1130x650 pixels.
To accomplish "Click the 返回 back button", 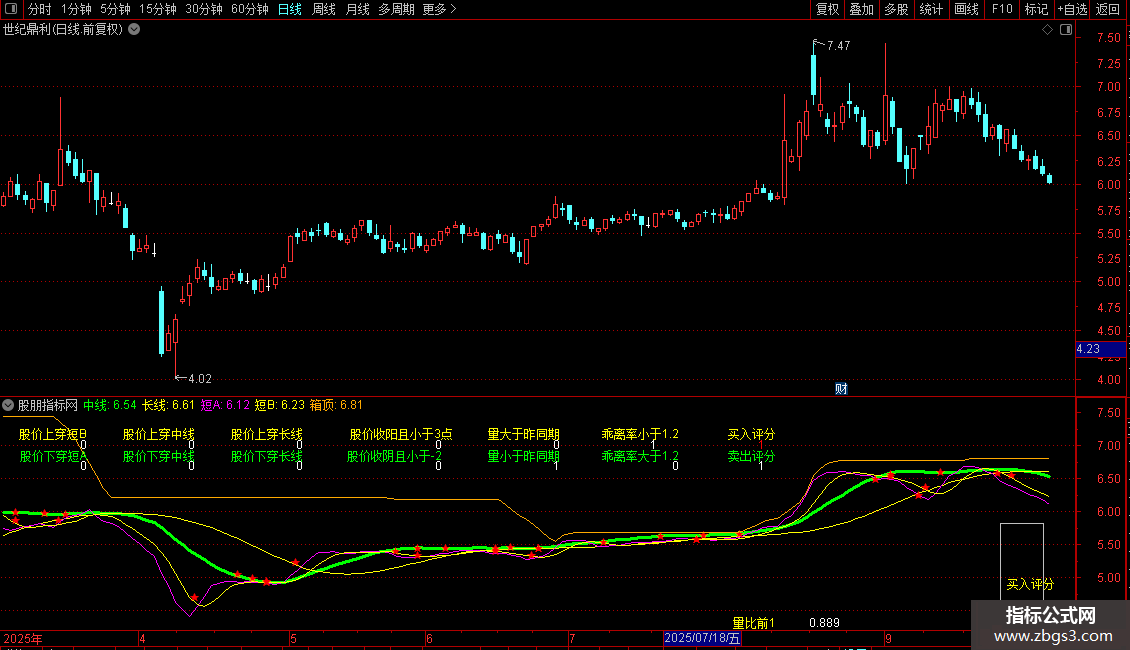I will [1108, 10].
